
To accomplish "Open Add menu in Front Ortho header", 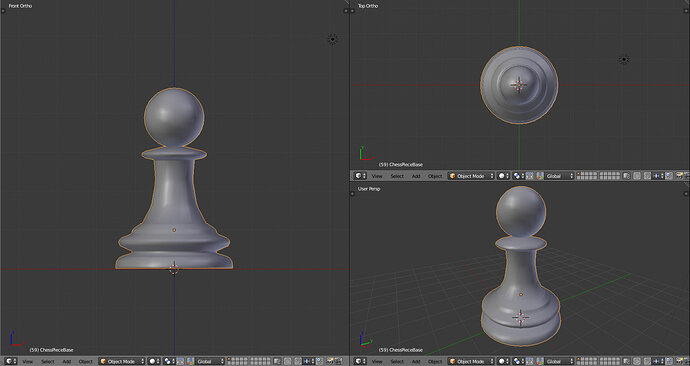I will tap(66, 361).
